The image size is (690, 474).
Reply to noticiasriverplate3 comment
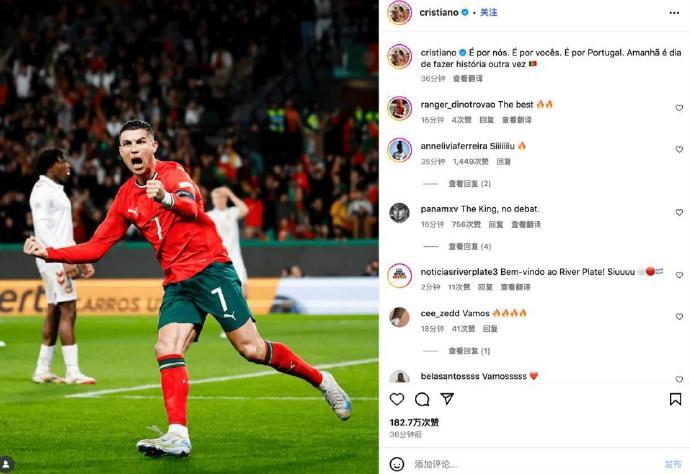485,287
